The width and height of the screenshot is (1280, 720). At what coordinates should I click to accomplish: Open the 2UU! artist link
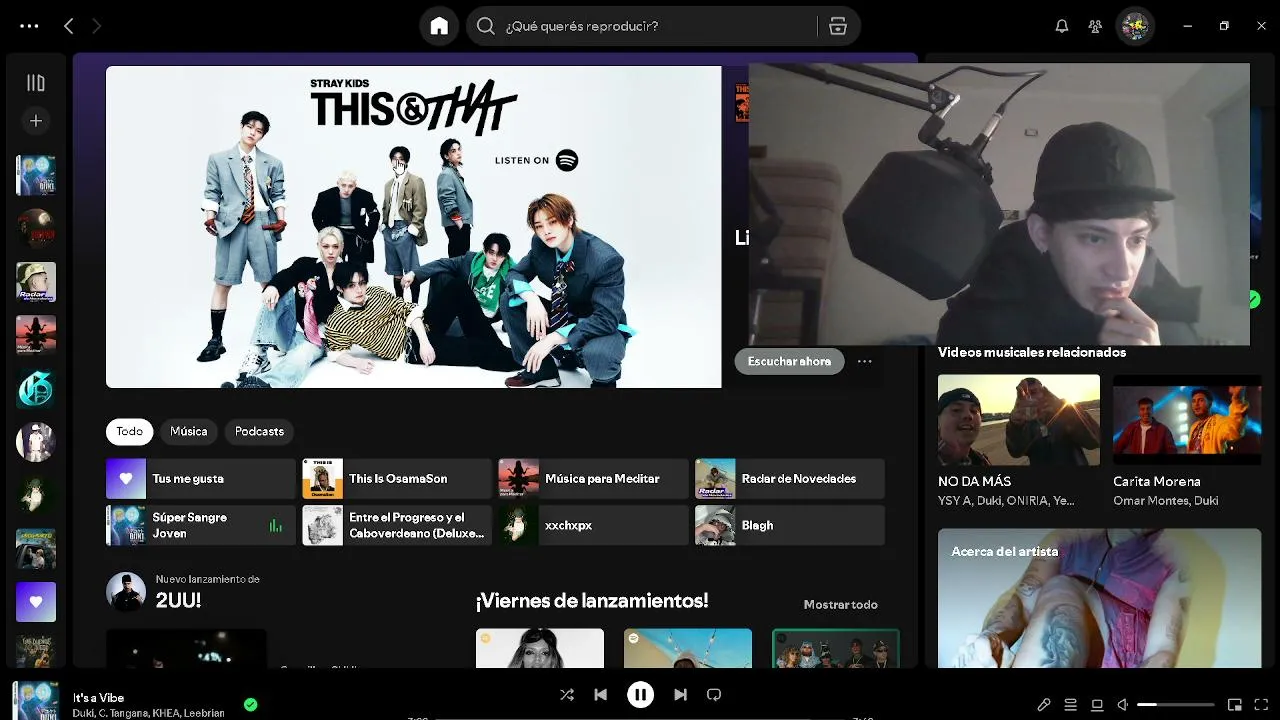[x=178, y=600]
